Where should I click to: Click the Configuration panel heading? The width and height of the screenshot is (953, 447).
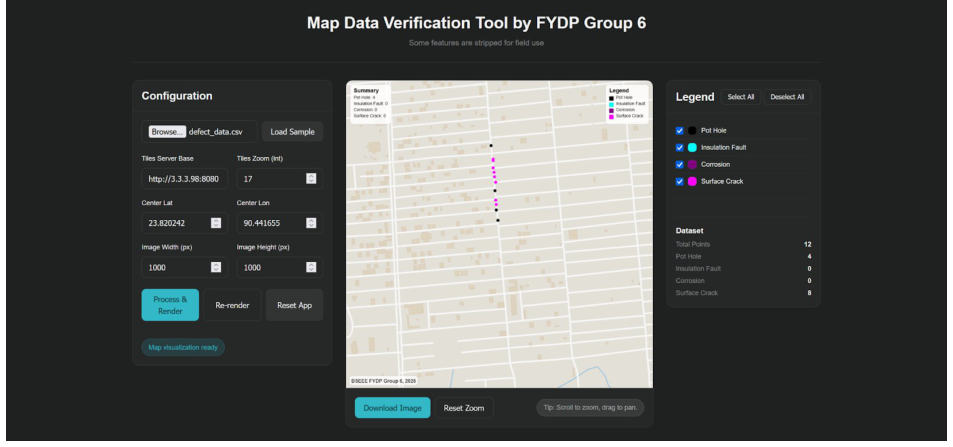(177, 96)
